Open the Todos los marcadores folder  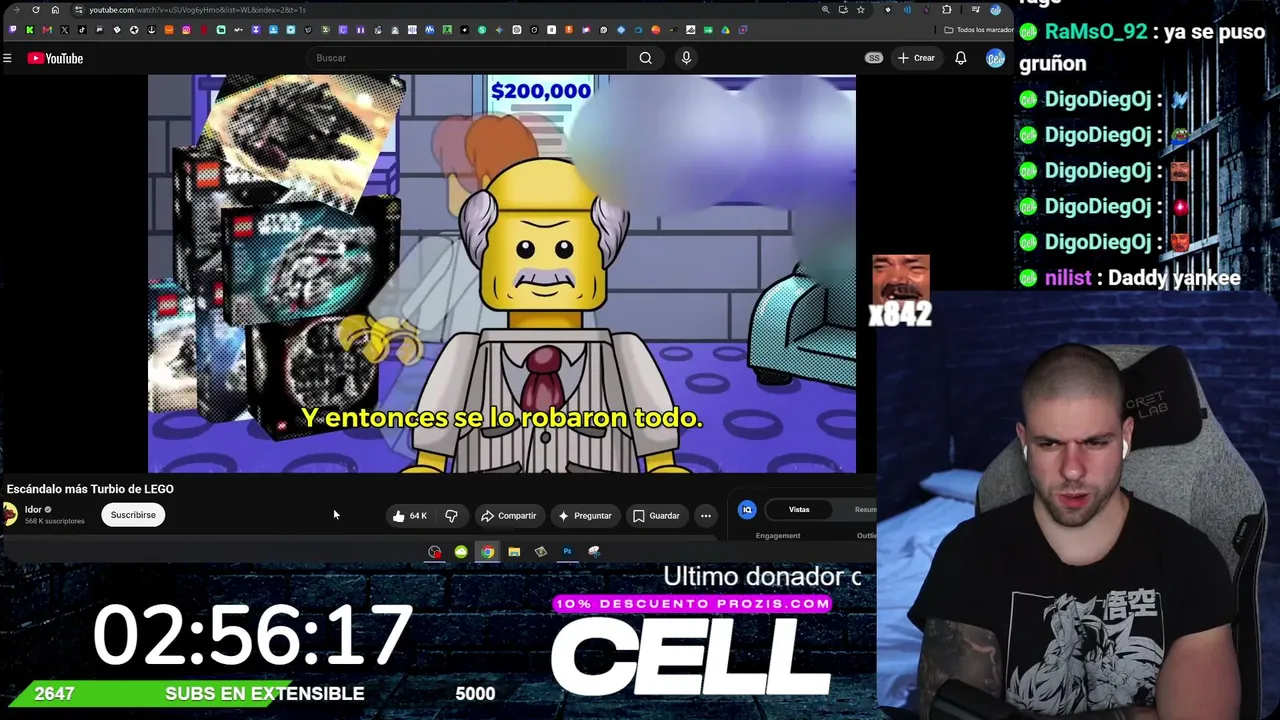[978, 30]
